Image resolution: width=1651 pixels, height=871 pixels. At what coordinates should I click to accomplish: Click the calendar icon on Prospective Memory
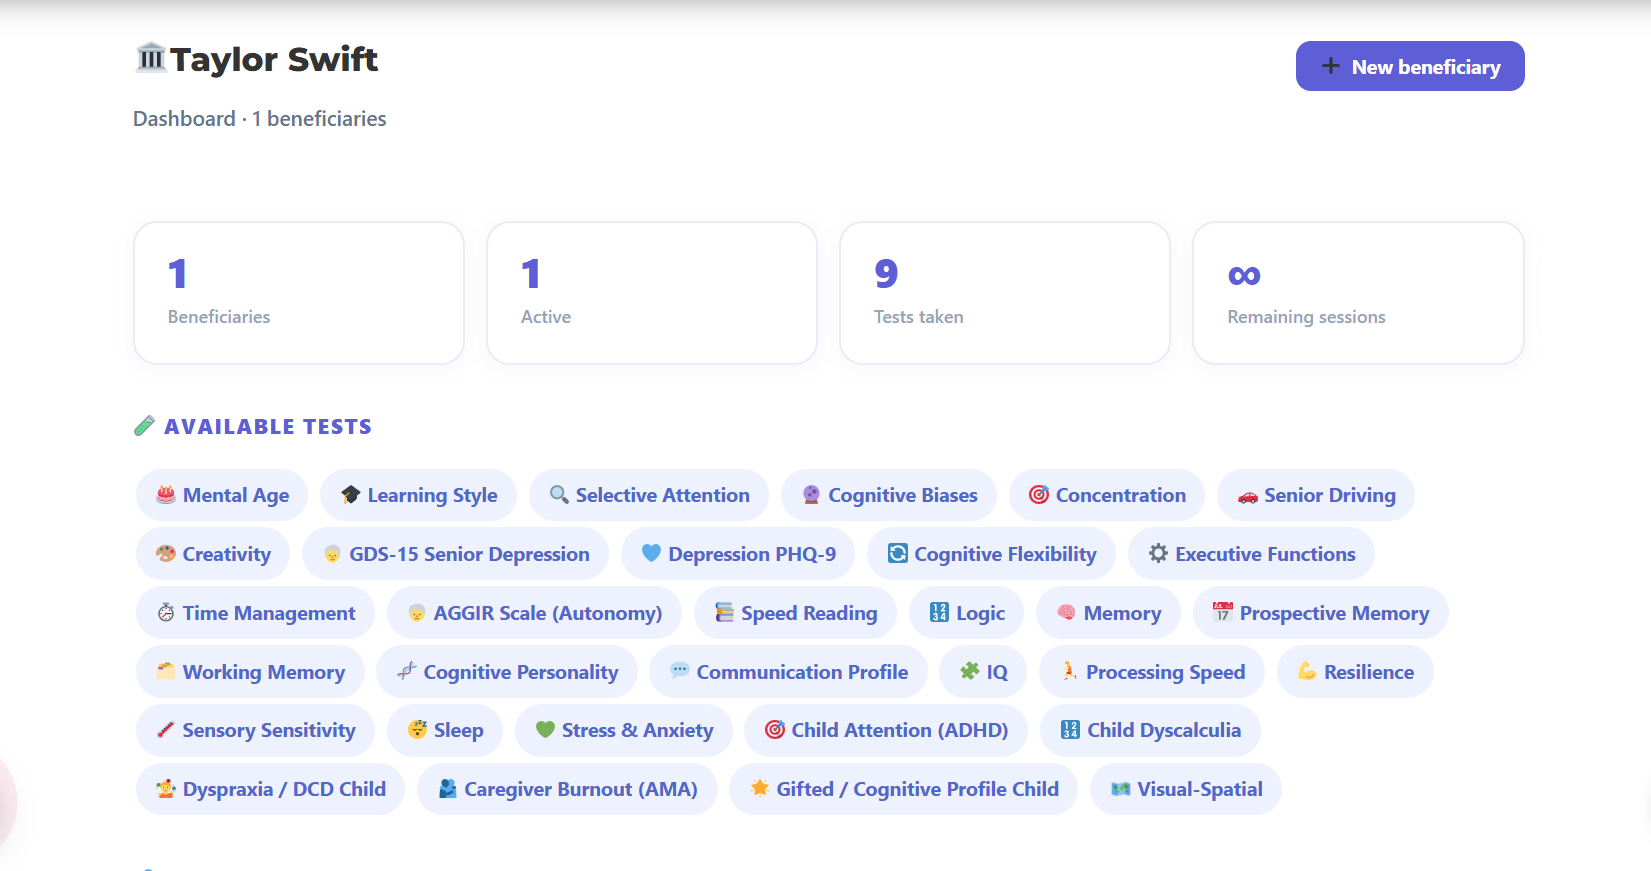(x=1222, y=612)
